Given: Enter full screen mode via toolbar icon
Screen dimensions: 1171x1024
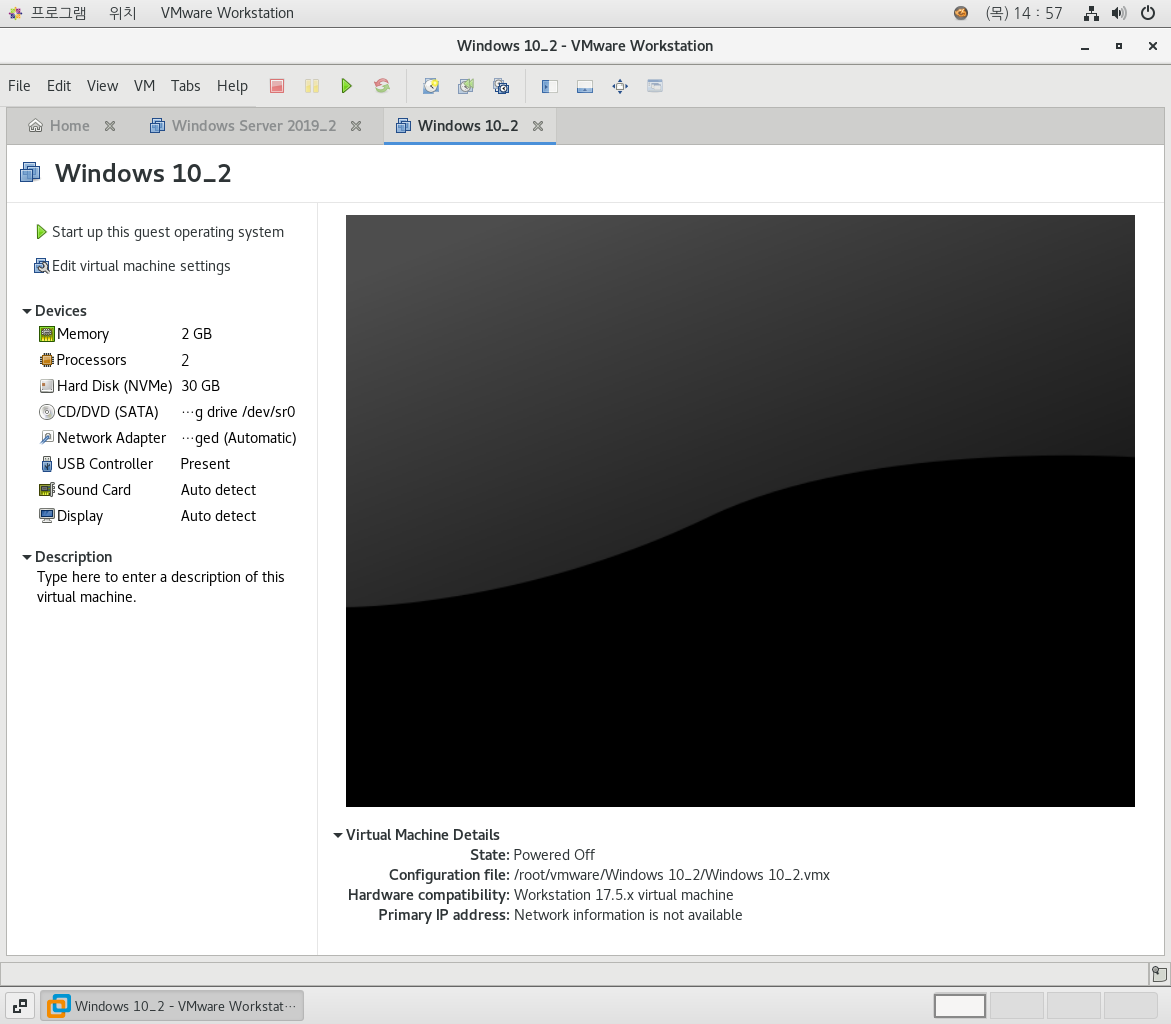Looking at the screenshot, I should pos(620,86).
